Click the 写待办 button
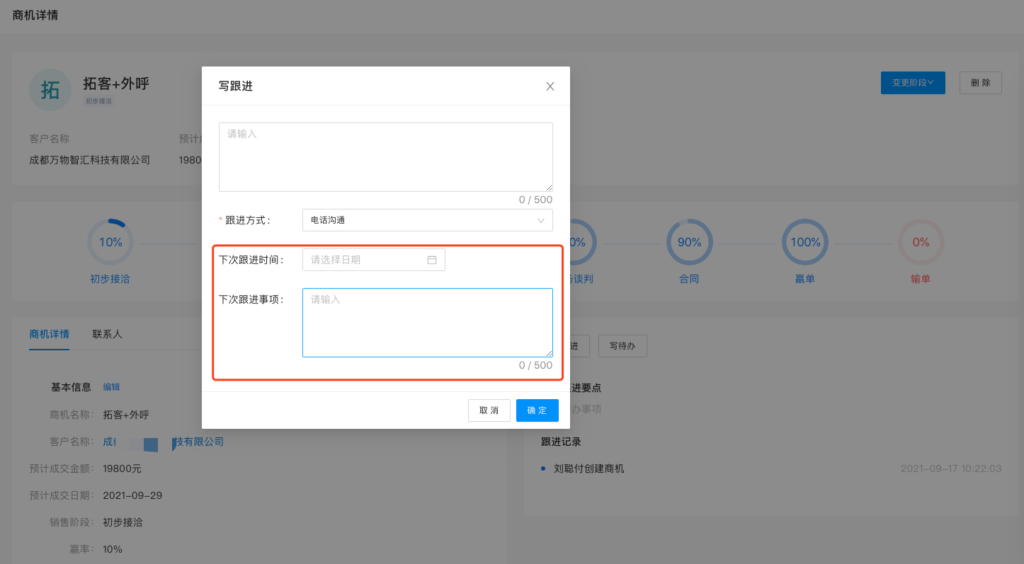Screen dimensions: 1024x564 point(623,346)
